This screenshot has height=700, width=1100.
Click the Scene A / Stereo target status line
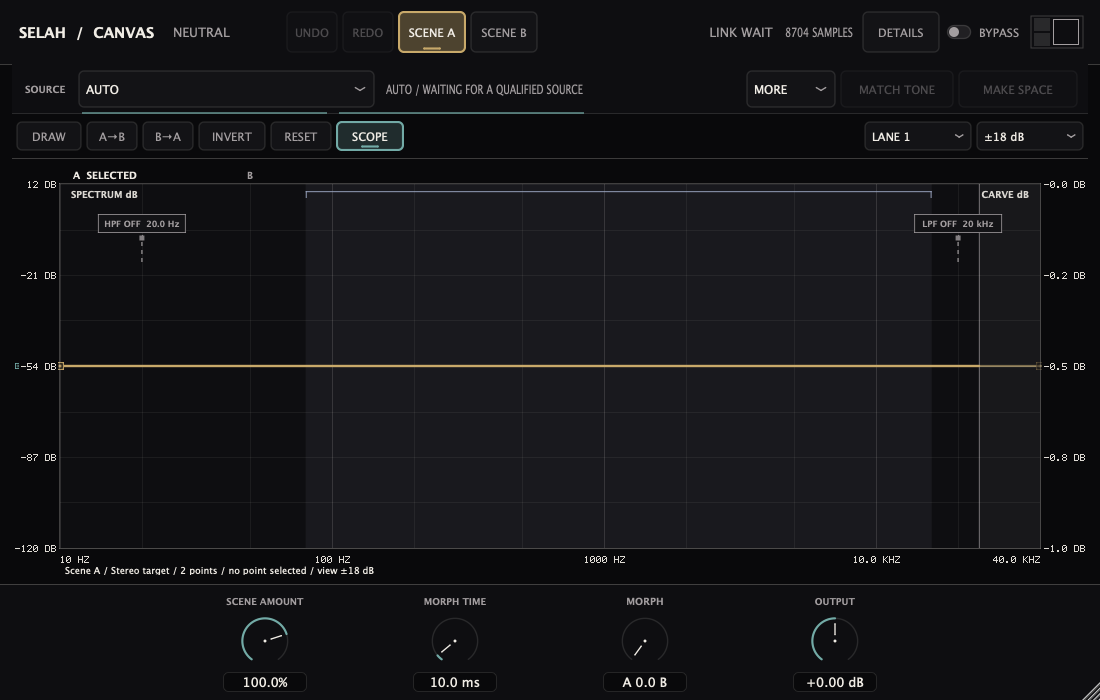click(219, 571)
